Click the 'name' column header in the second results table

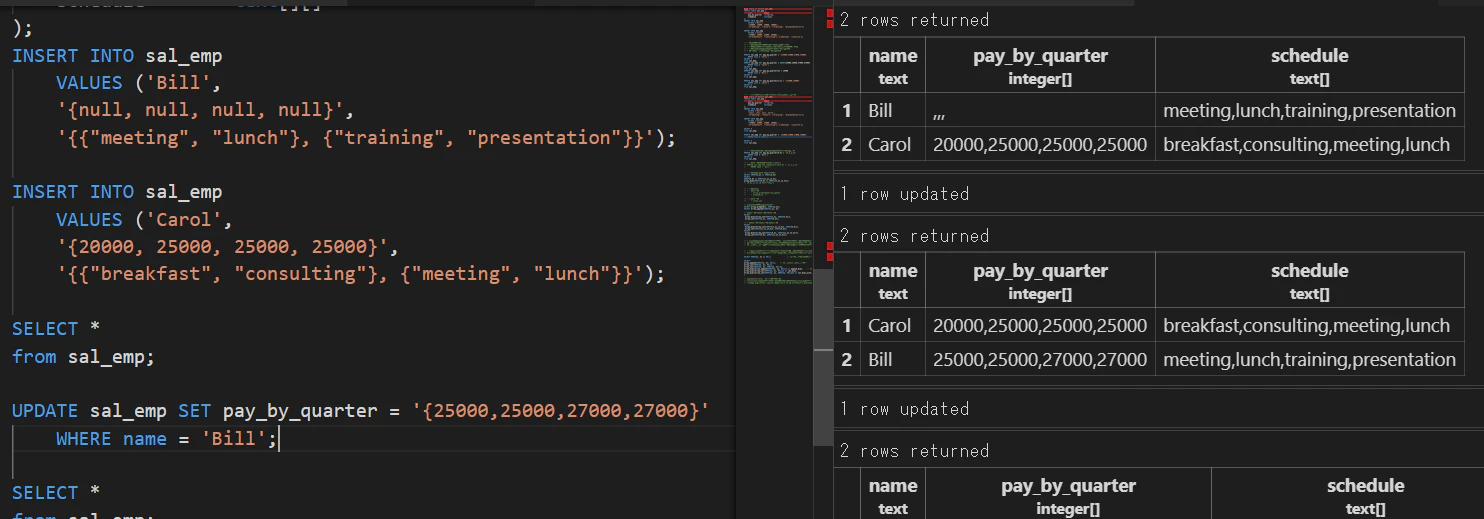coord(893,281)
